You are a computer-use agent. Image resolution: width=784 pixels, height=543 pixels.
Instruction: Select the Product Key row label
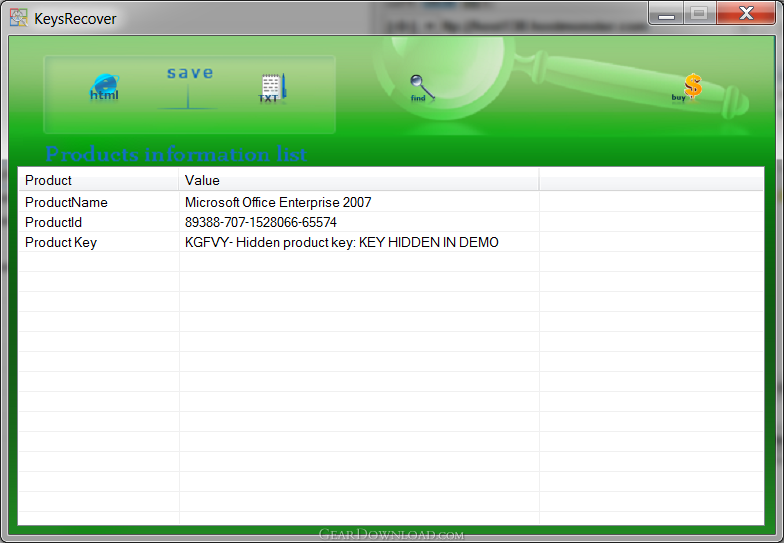61,242
